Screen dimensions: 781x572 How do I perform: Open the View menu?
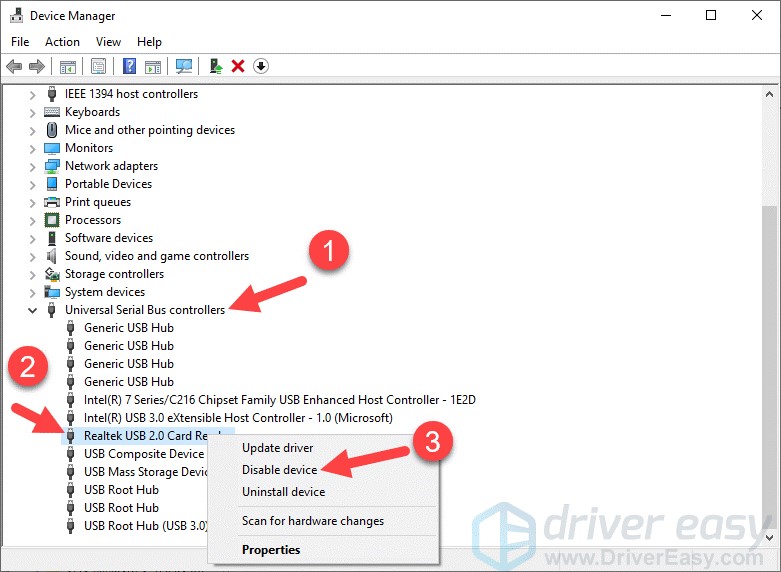tap(108, 42)
